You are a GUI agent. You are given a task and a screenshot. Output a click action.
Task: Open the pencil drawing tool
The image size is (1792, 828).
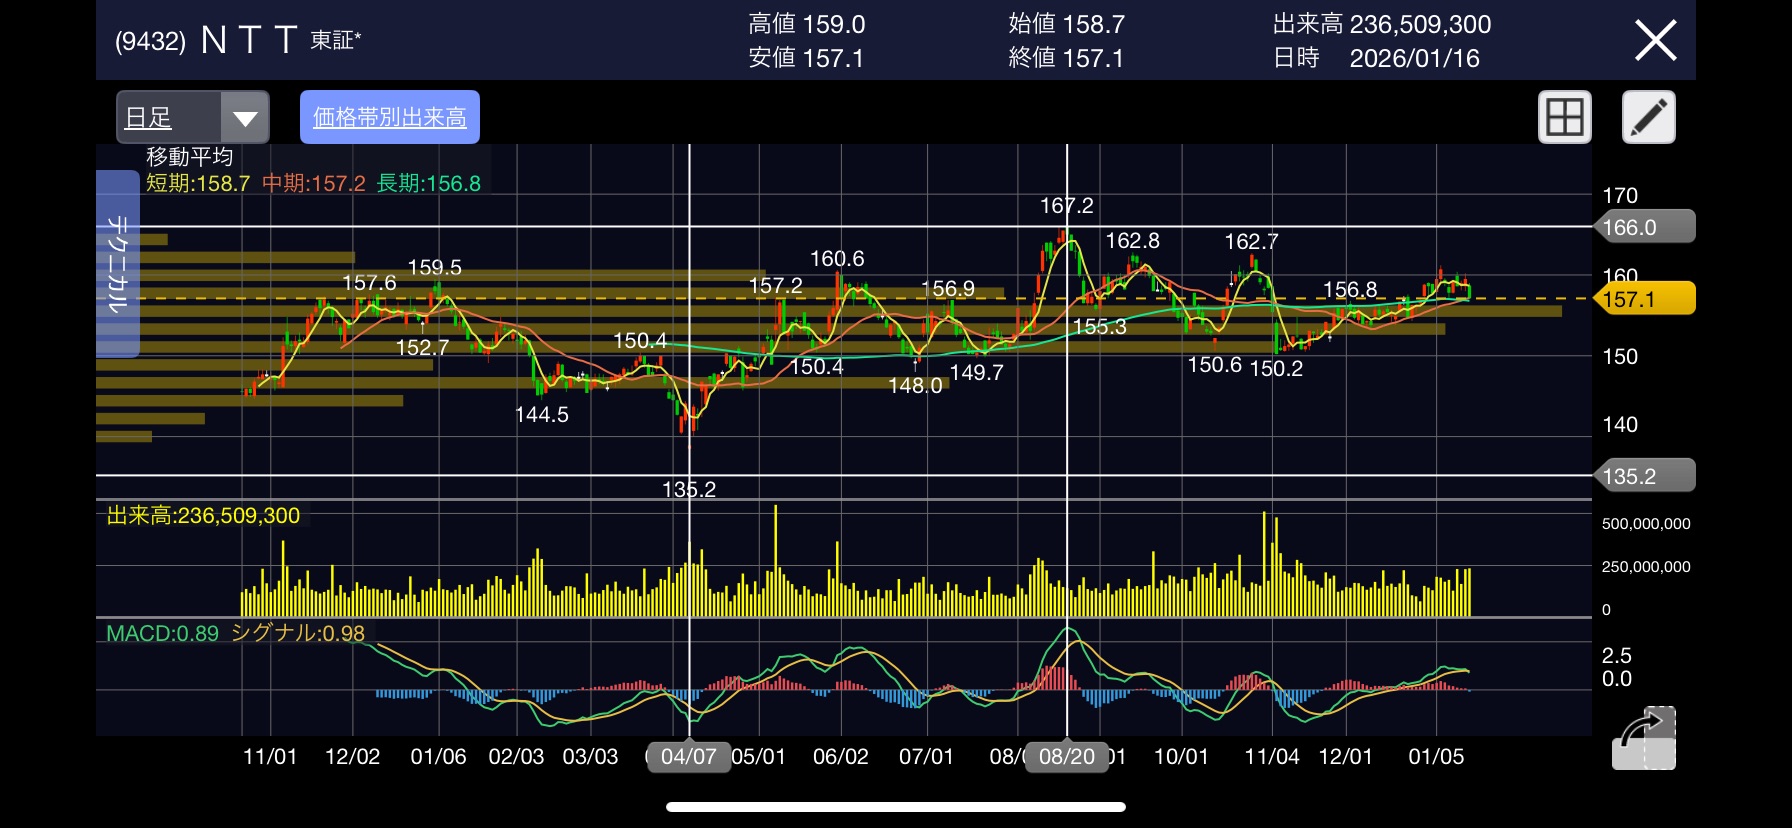[1648, 117]
